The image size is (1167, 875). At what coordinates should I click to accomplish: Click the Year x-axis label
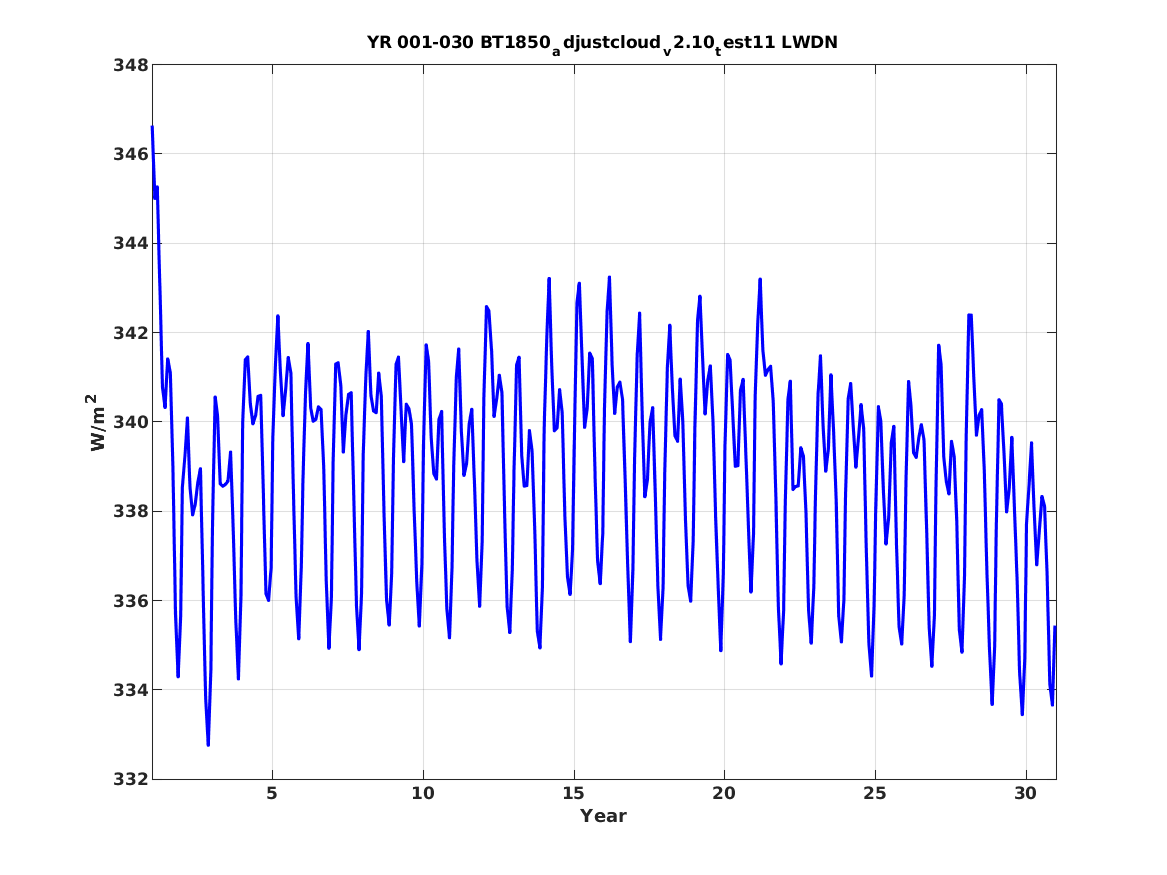(x=604, y=816)
